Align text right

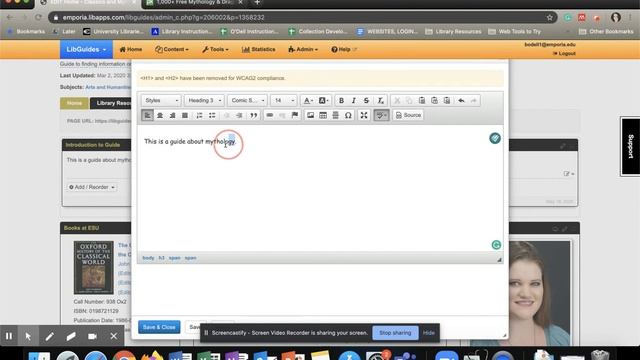click(172, 116)
